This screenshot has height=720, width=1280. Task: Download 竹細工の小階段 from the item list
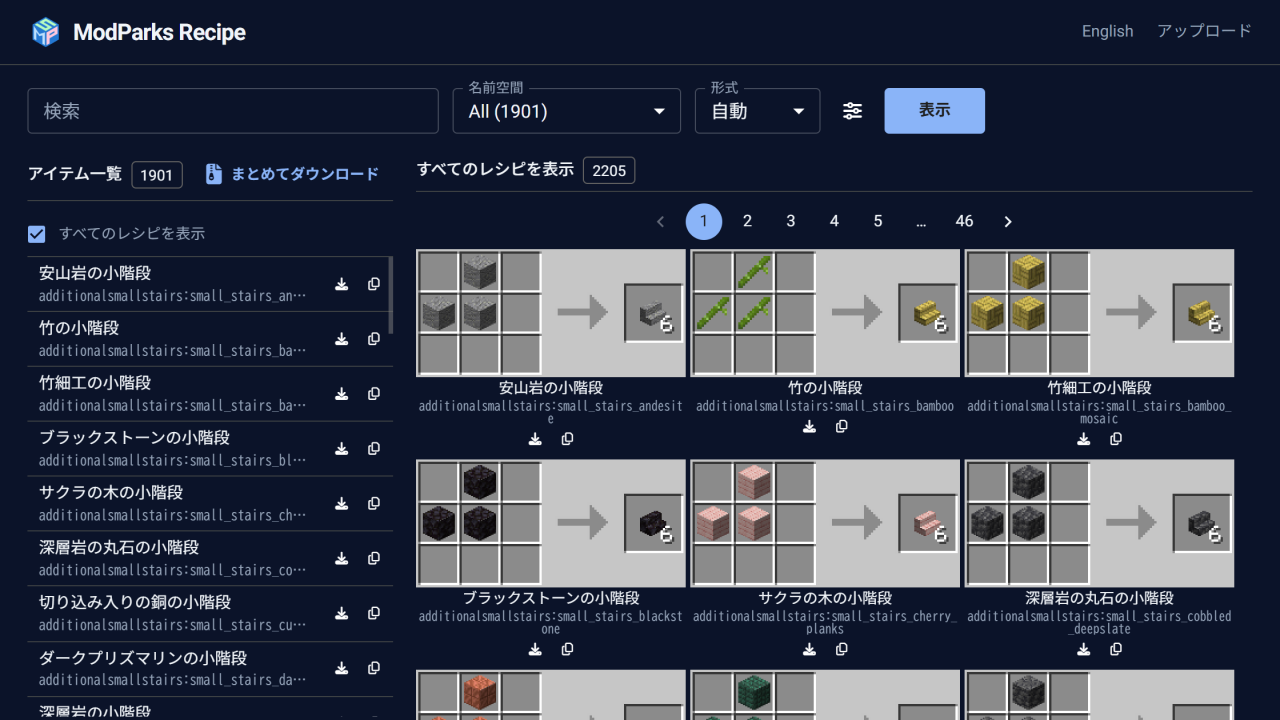click(x=341, y=394)
